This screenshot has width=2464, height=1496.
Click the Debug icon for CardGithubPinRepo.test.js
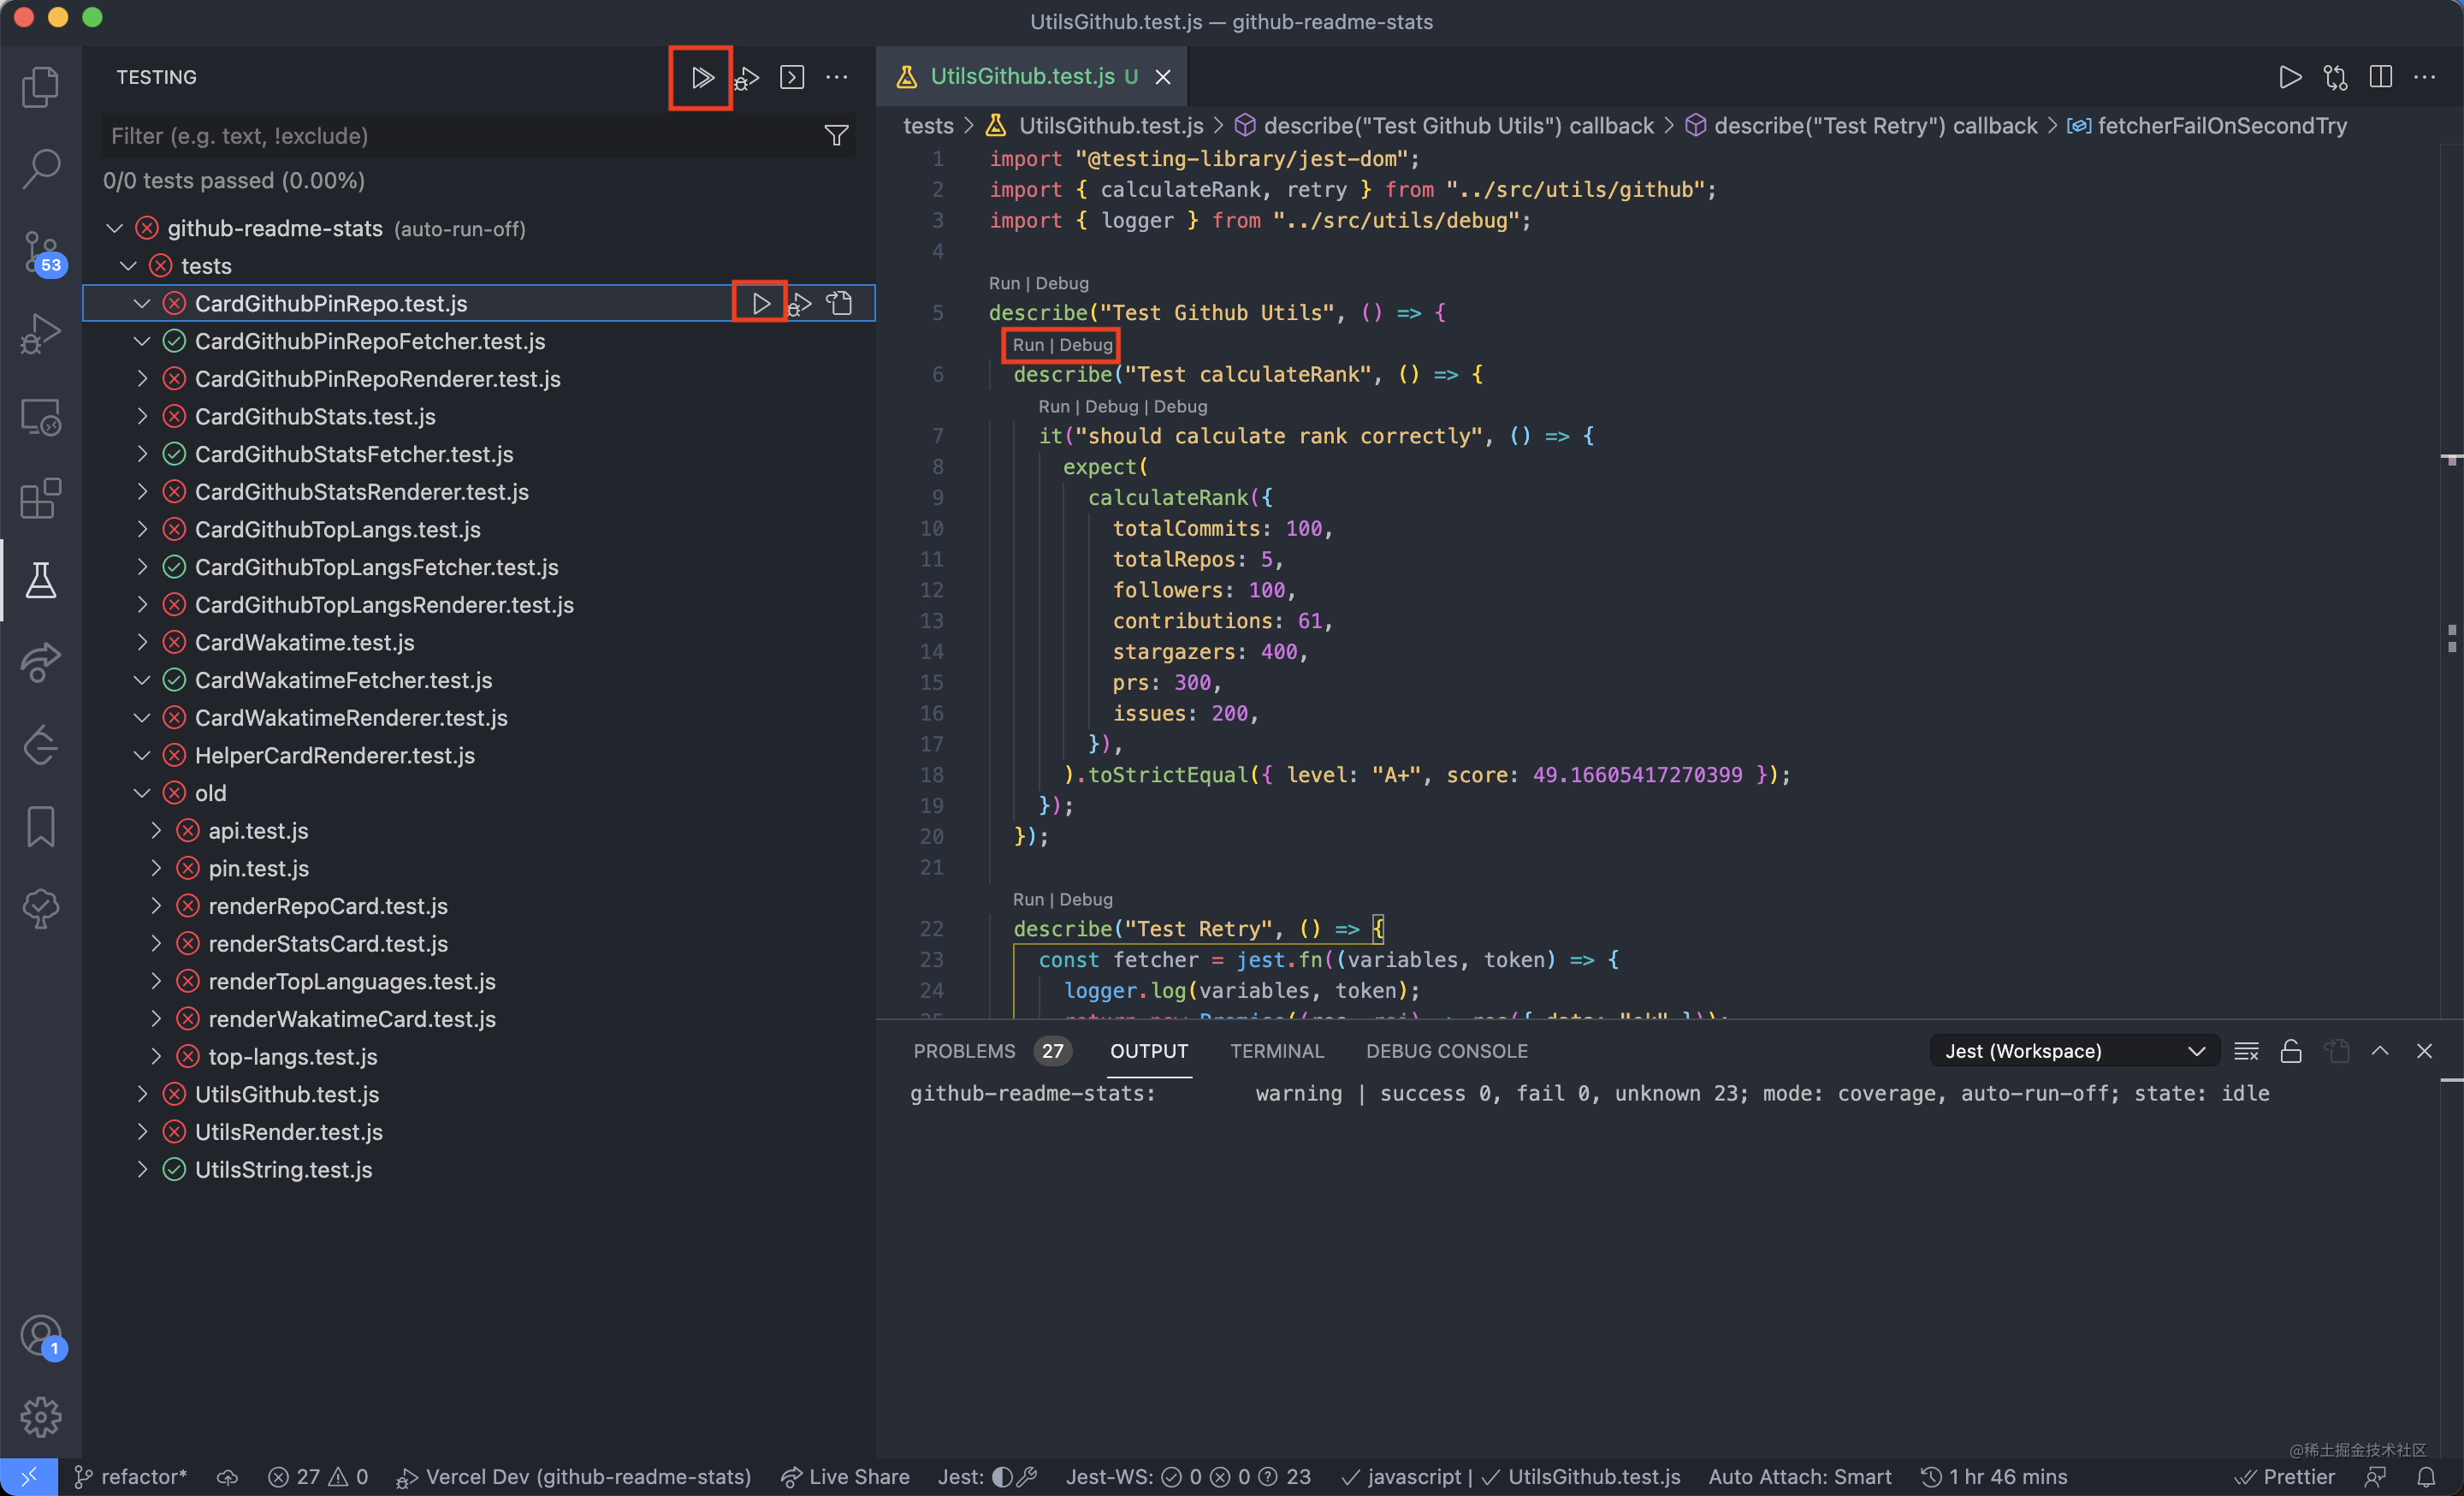[801, 303]
